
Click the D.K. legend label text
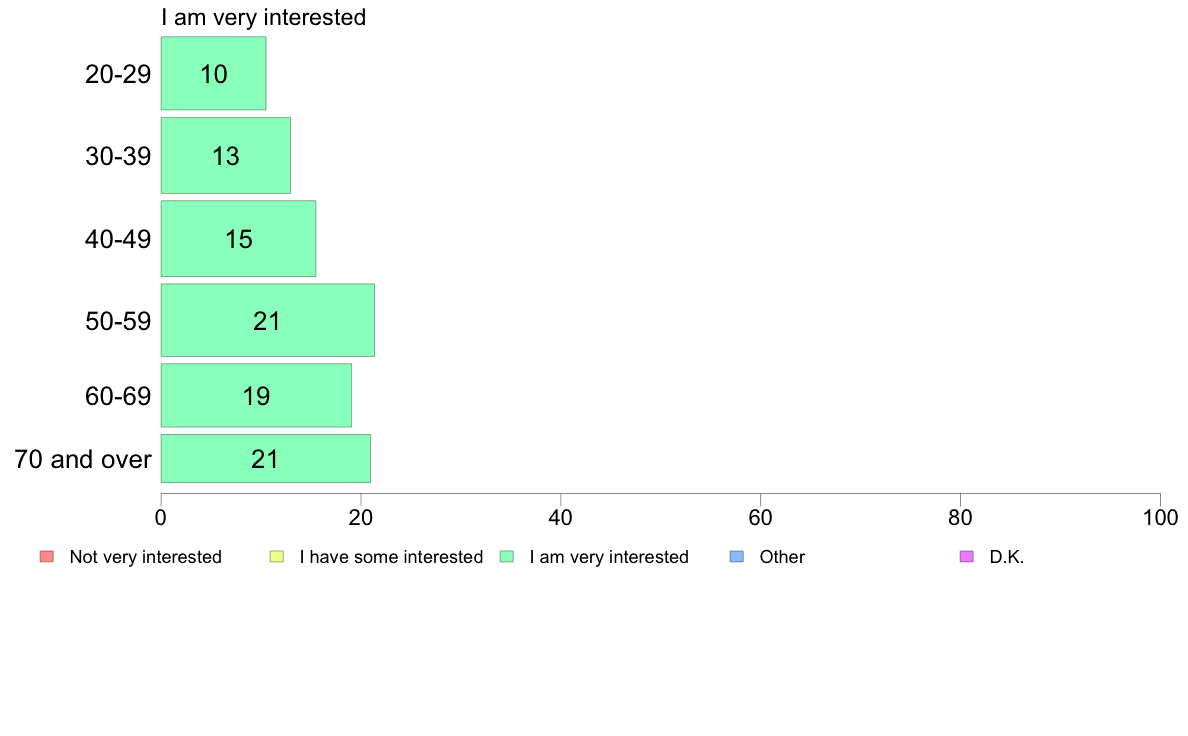(x=1006, y=557)
